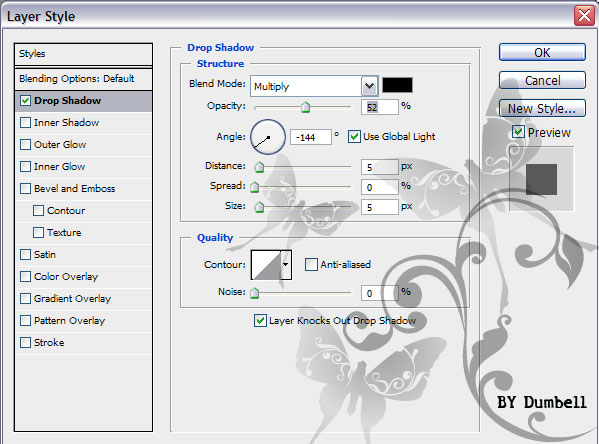Click the Angle dial control
The height and width of the screenshot is (444, 599).
pos(268,137)
